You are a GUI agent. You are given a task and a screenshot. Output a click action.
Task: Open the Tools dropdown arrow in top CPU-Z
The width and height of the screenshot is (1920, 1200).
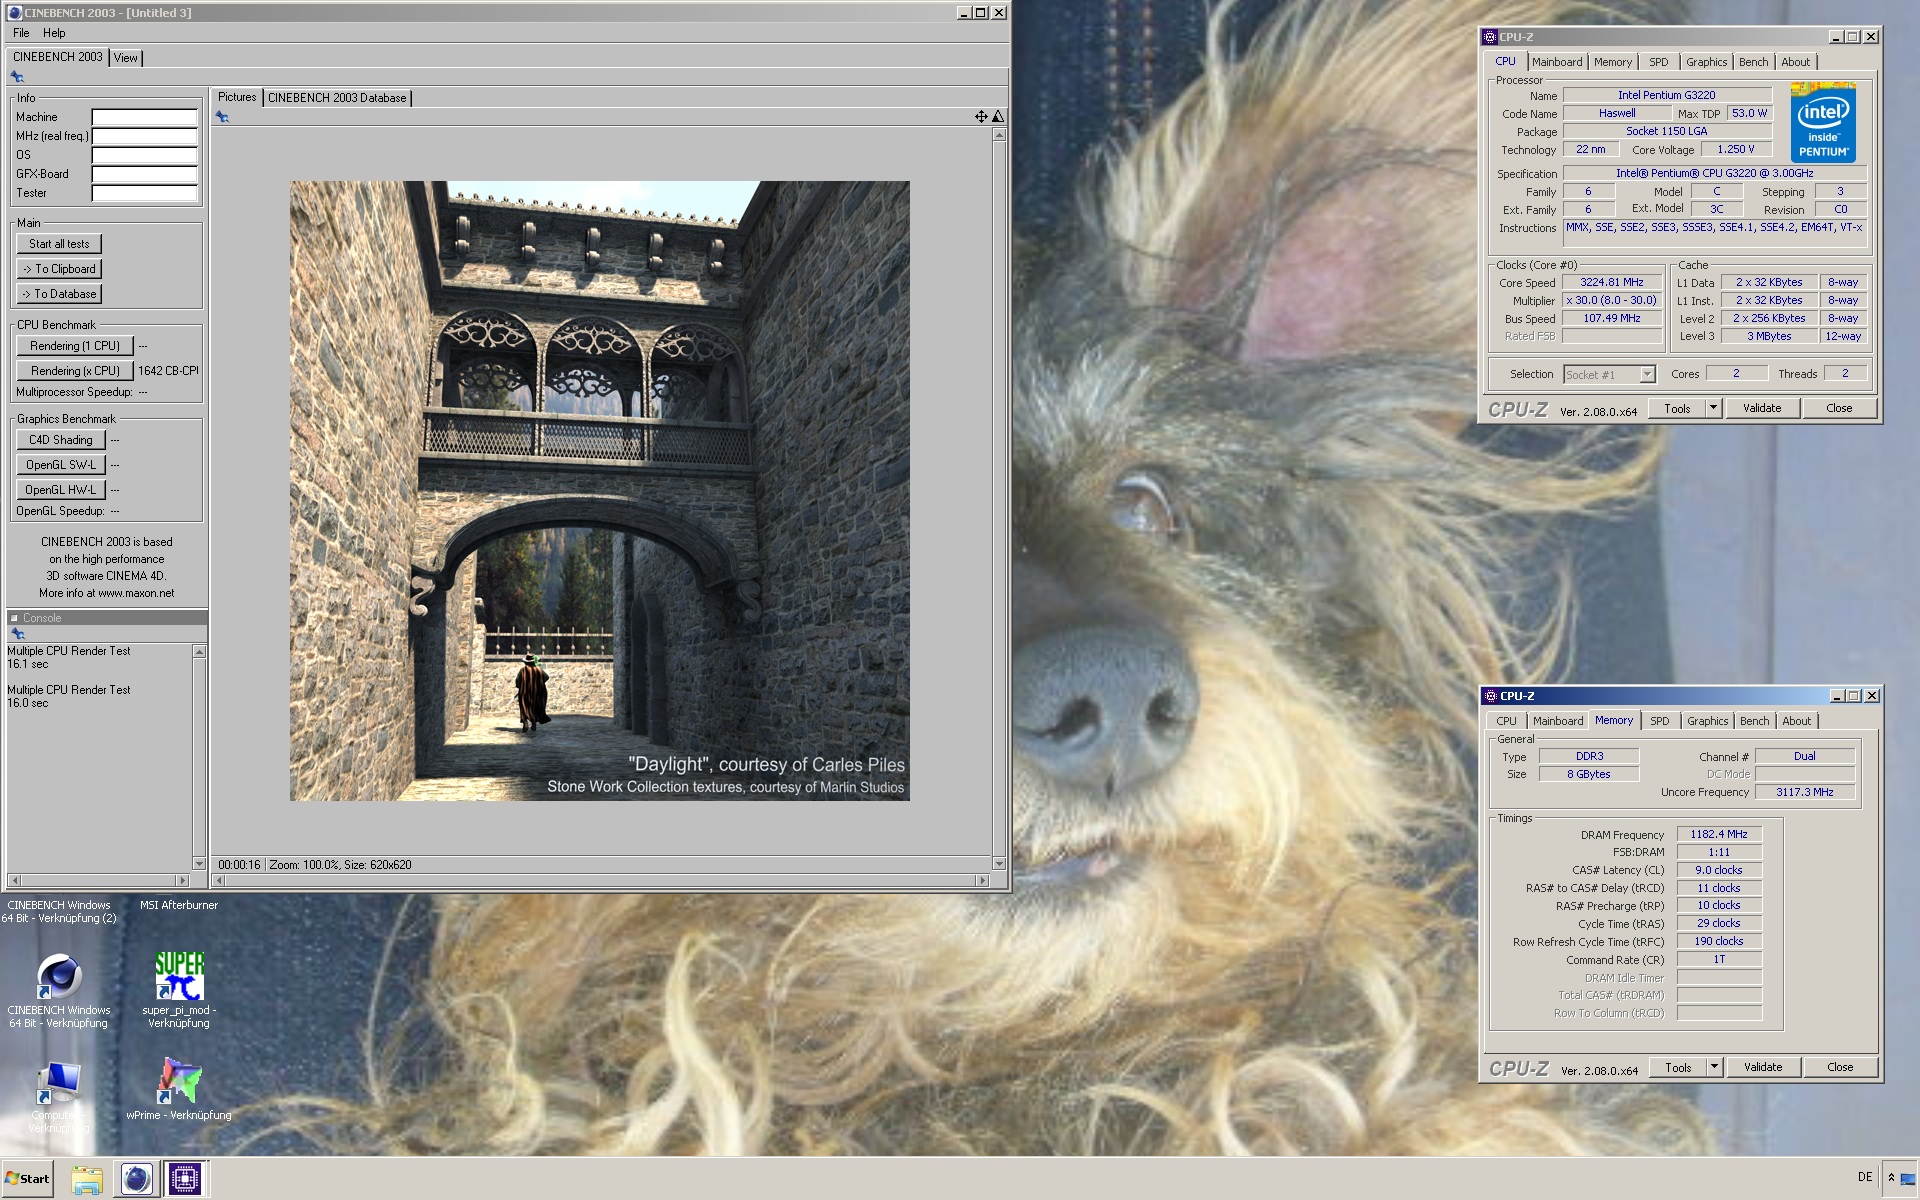coord(1713,408)
